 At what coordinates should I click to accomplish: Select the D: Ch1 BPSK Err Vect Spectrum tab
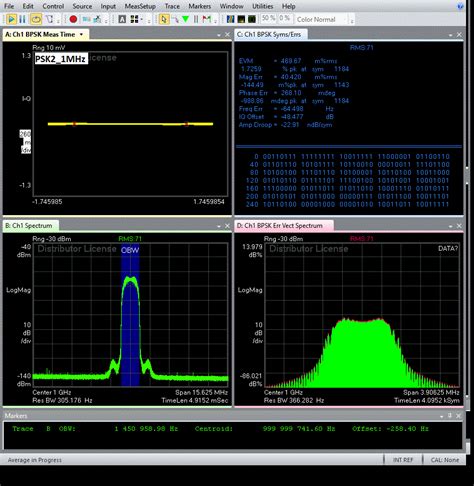pos(284,226)
